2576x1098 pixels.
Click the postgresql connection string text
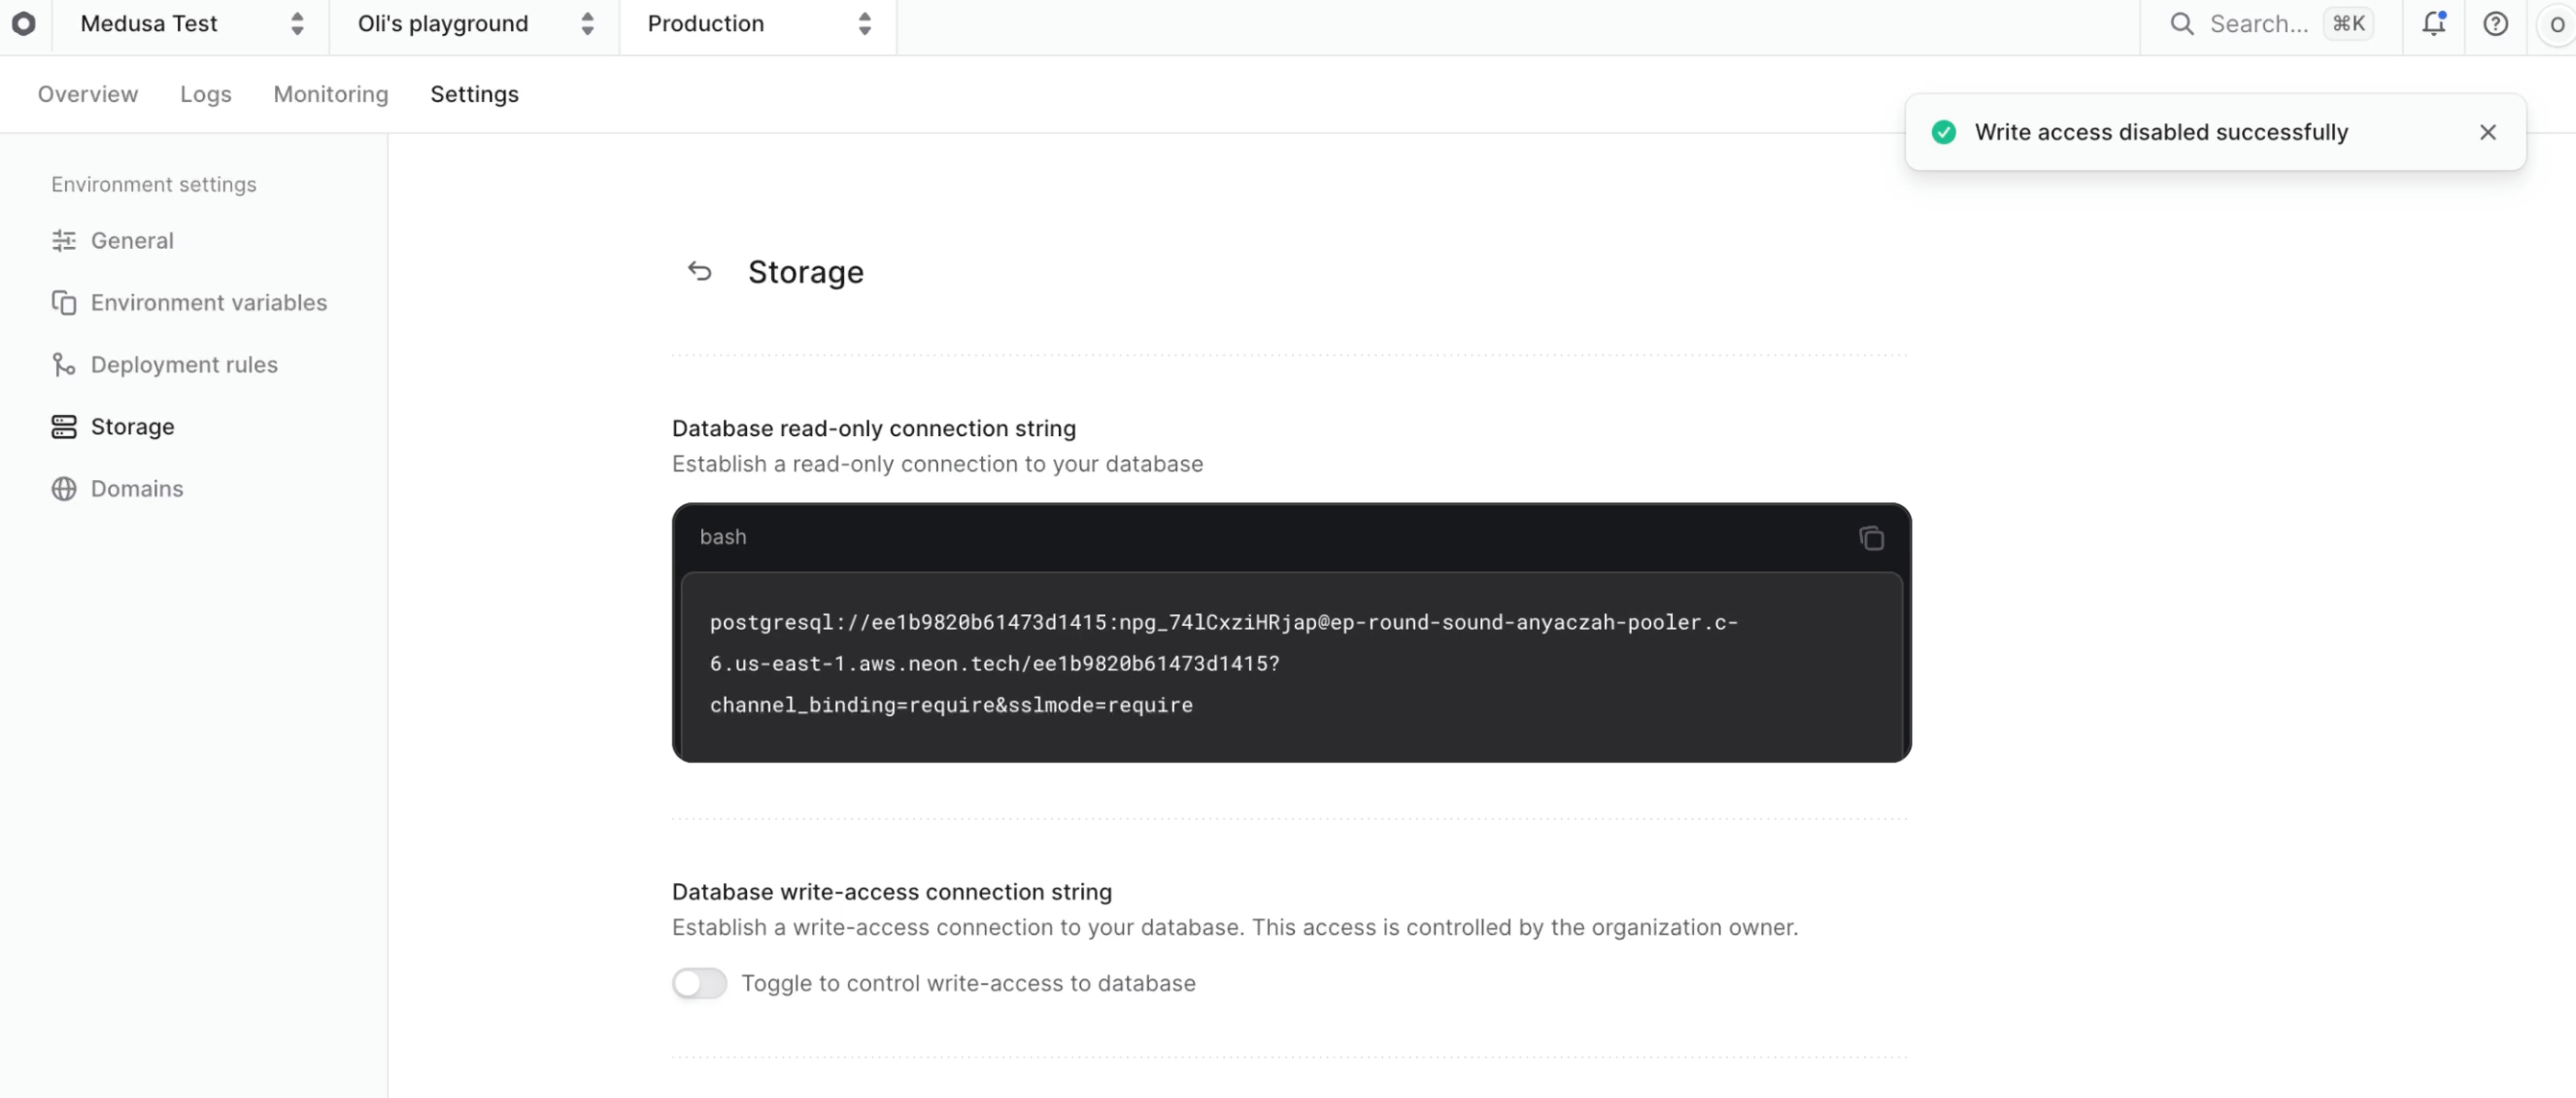[x=1223, y=663]
